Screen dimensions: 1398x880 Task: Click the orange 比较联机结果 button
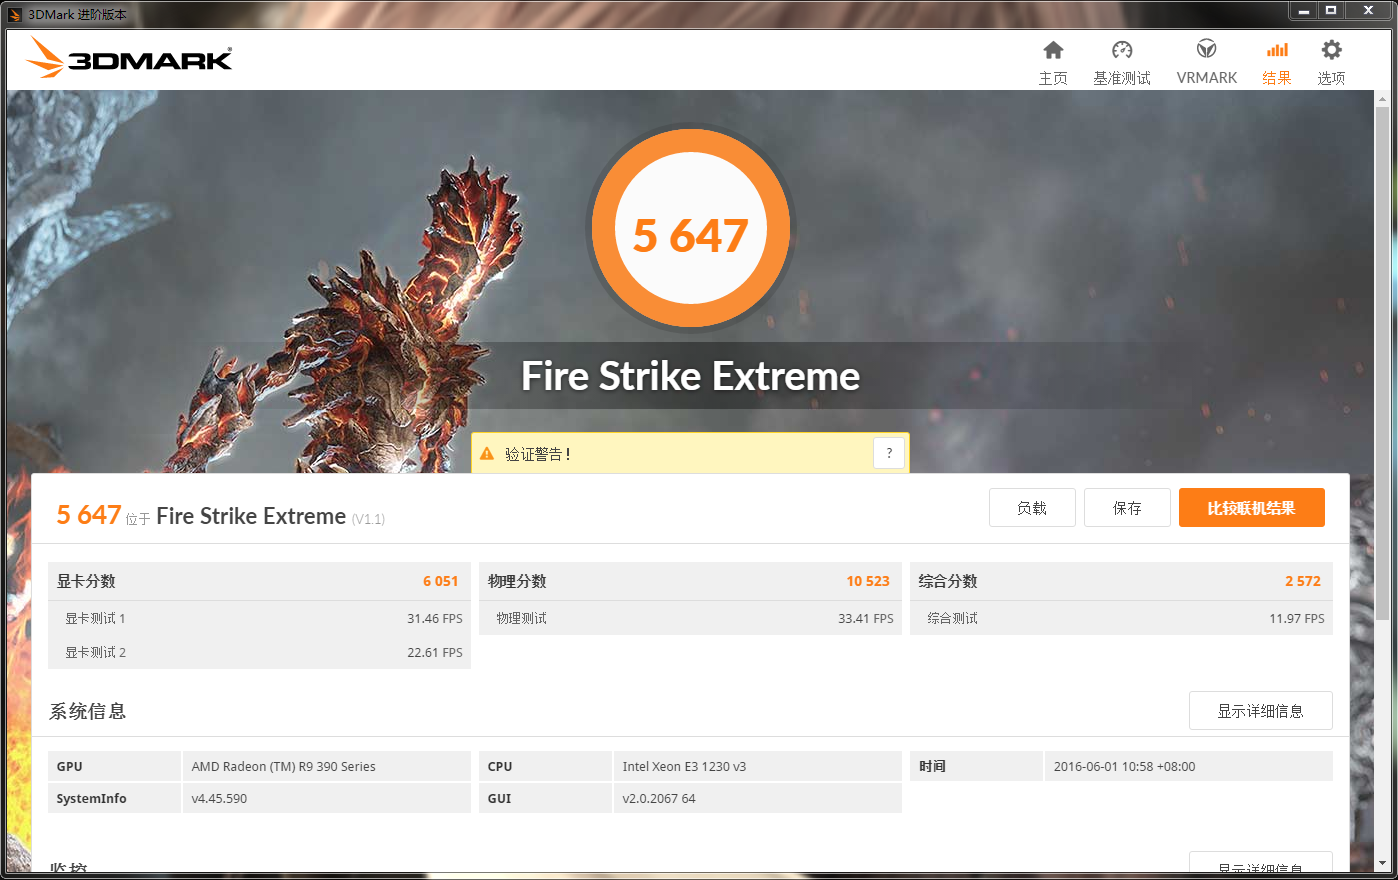click(1251, 508)
